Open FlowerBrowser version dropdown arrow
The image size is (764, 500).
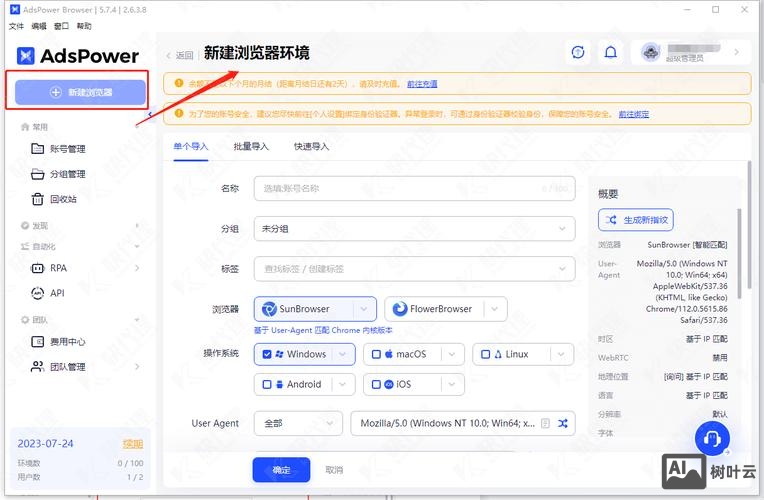[495, 309]
